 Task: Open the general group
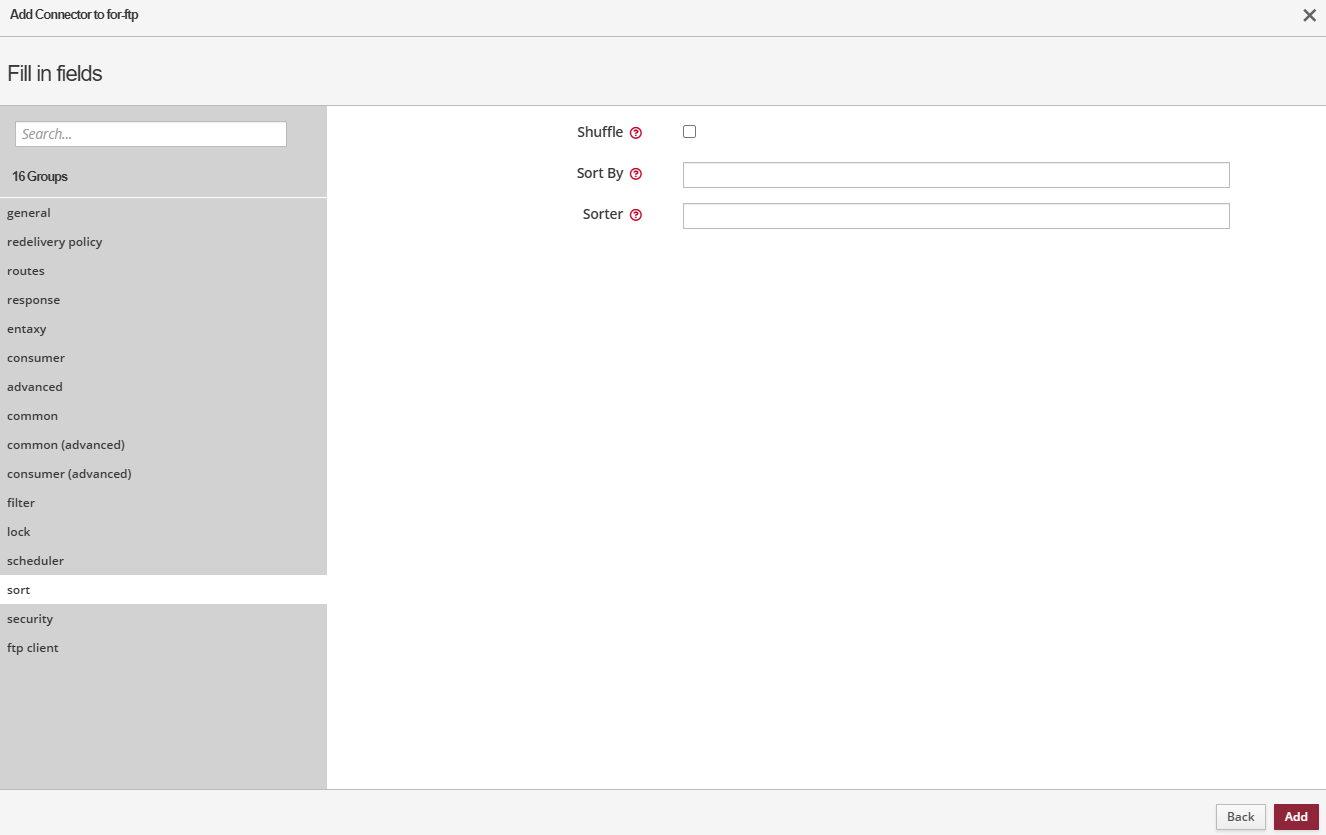pyautogui.click(x=29, y=213)
